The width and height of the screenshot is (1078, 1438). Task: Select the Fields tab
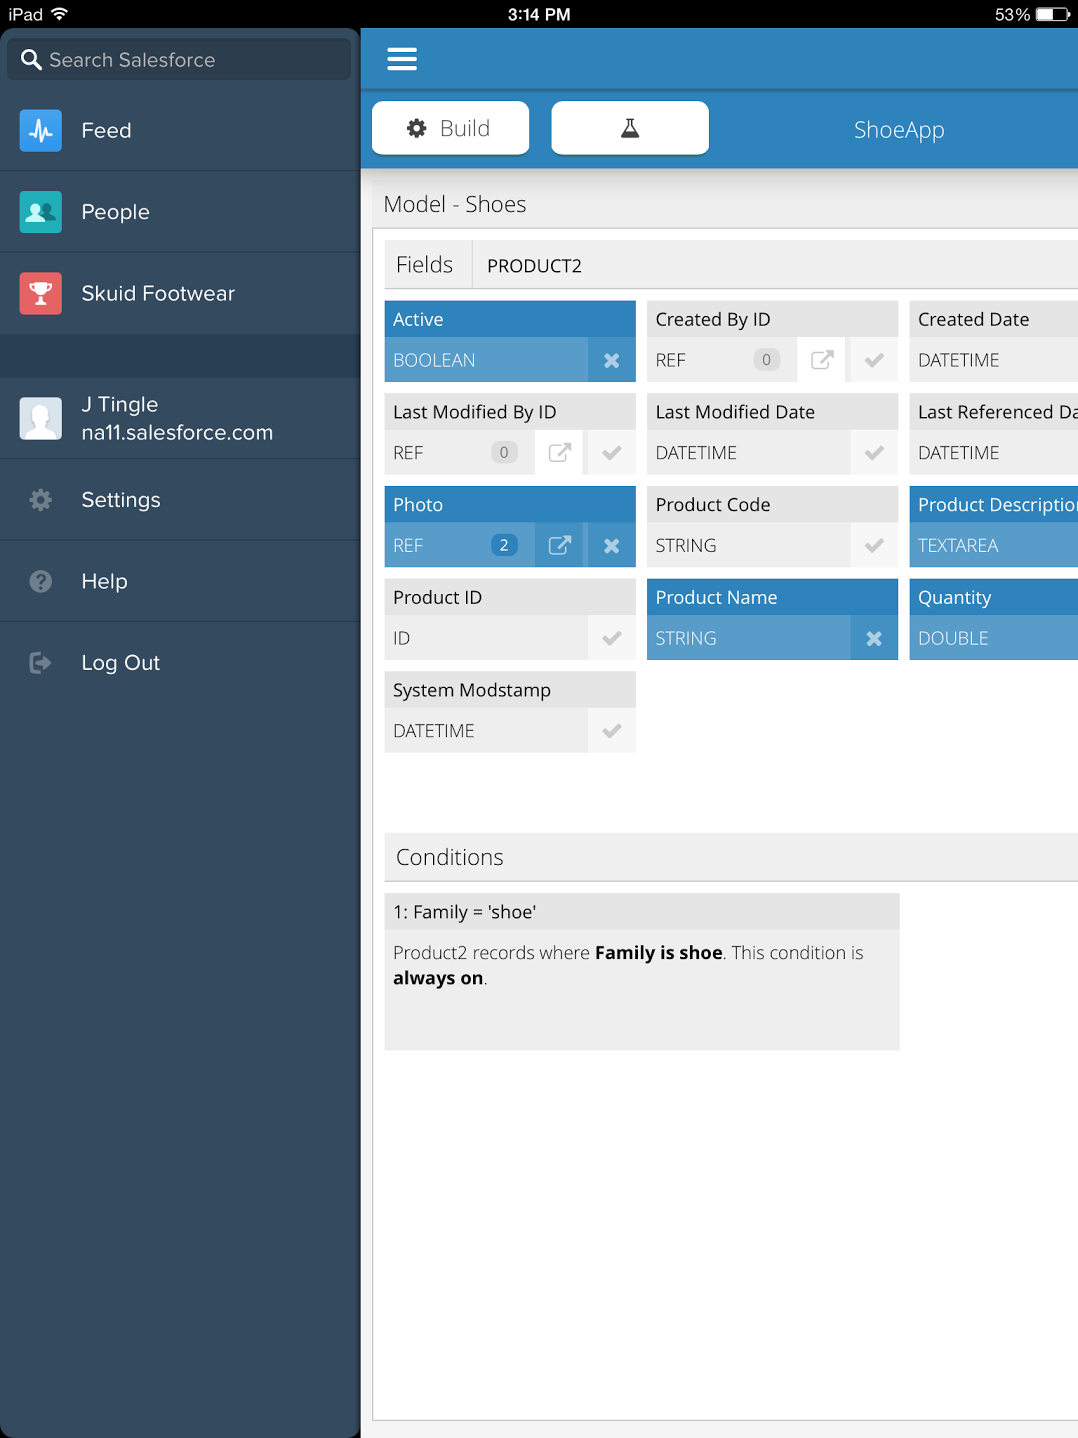(x=425, y=265)
